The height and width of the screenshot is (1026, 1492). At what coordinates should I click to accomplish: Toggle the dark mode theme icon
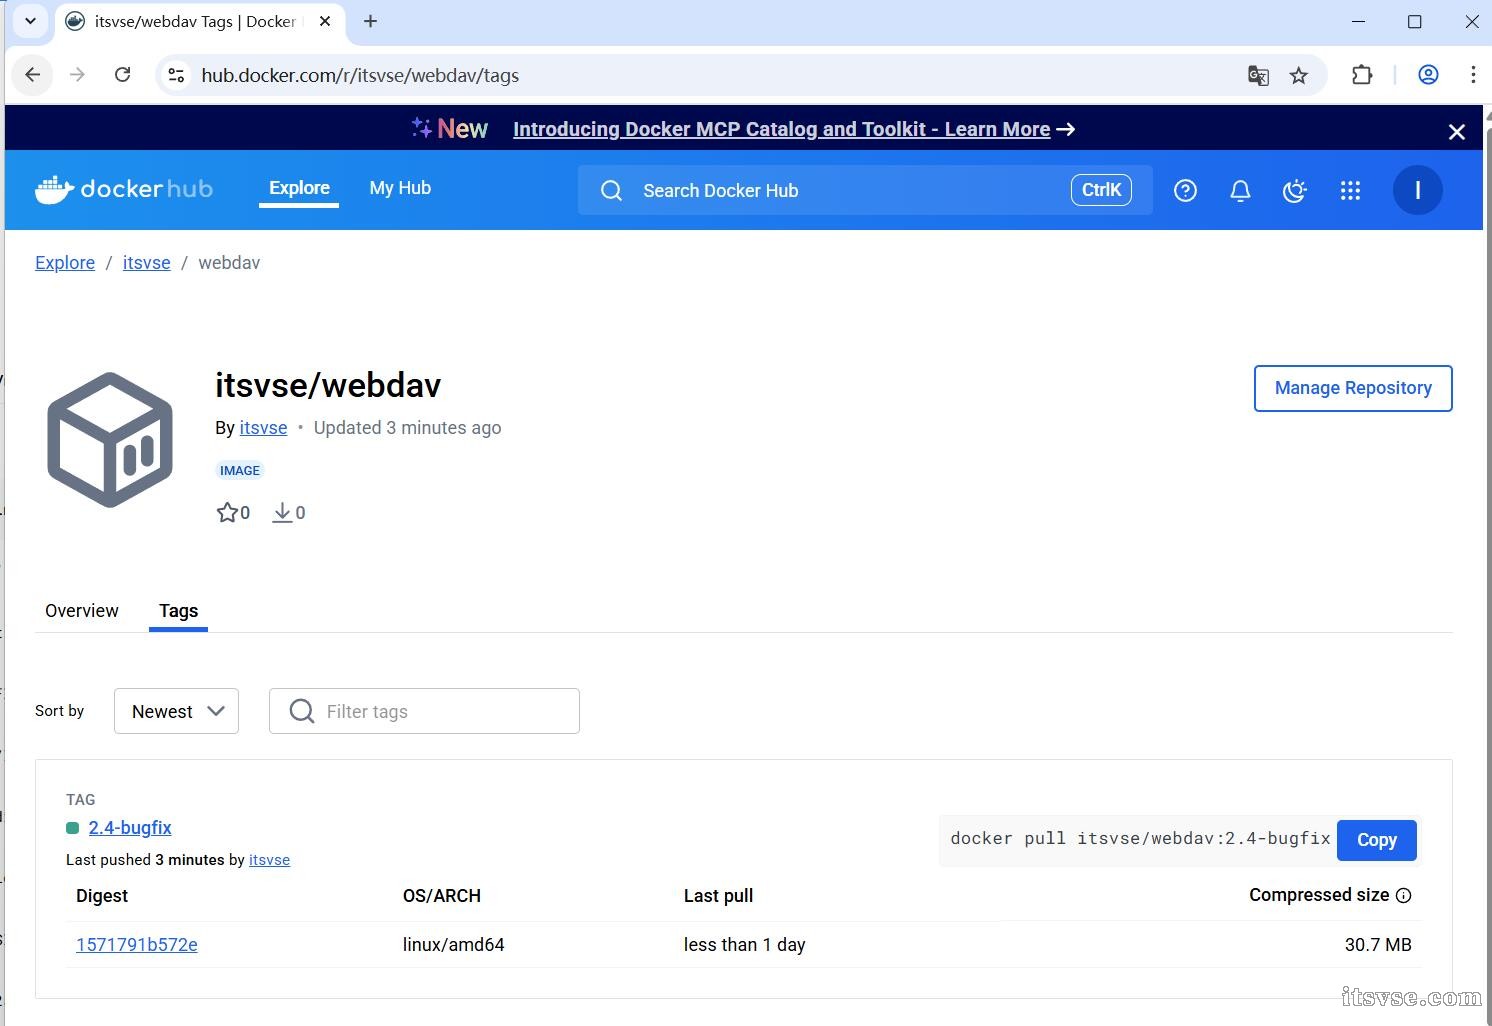[x=1295, y=190]
